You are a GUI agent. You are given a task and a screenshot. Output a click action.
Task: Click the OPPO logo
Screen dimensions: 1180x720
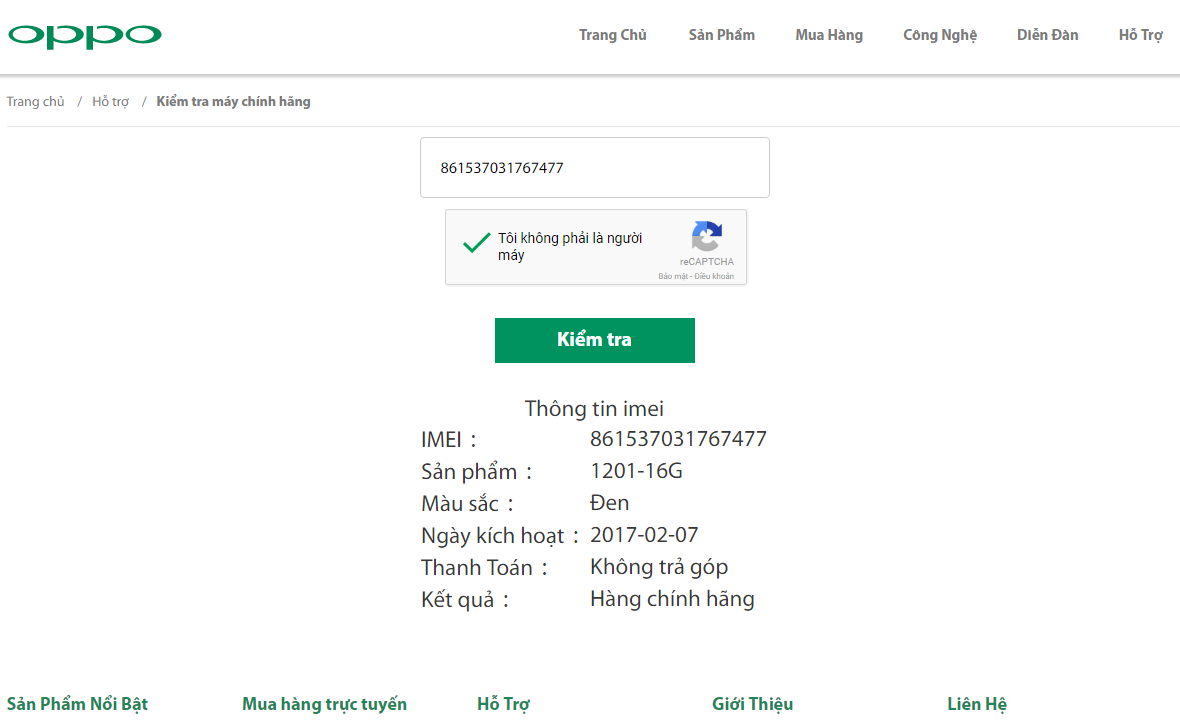[x=85, y=35]
